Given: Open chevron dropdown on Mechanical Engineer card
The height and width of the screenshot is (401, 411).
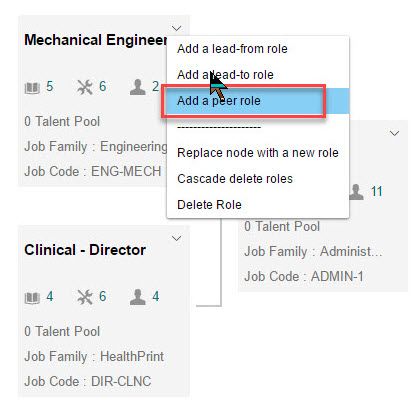Looking at the screenshot, I should [176, 28].
